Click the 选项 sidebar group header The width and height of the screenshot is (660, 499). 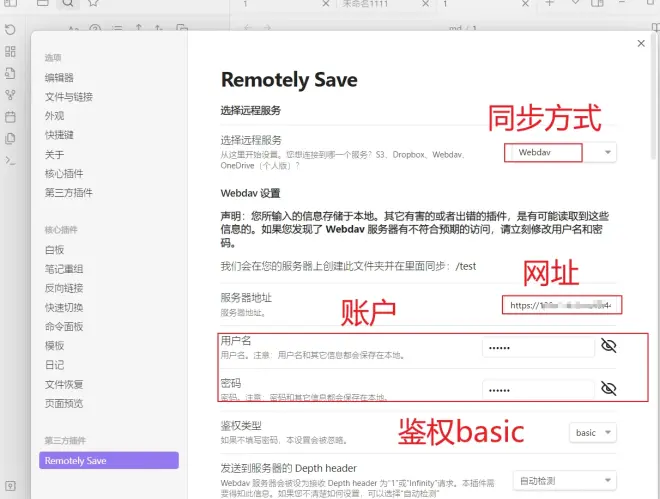(x=53, y=58)
